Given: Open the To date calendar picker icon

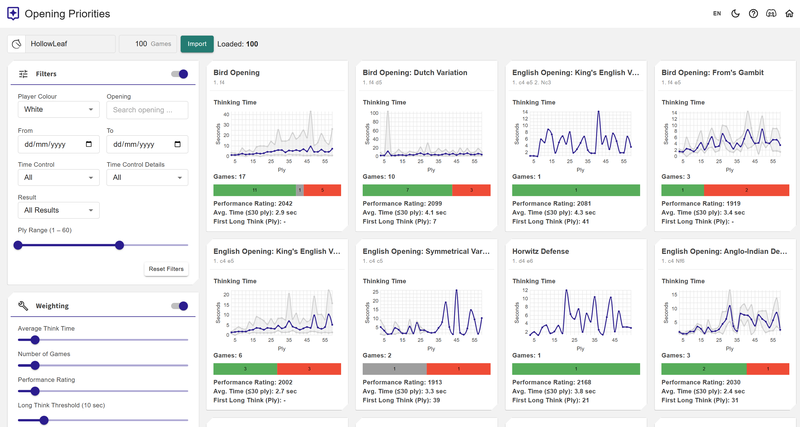Looking at the screenshot, I should click(x=178, y=144).
